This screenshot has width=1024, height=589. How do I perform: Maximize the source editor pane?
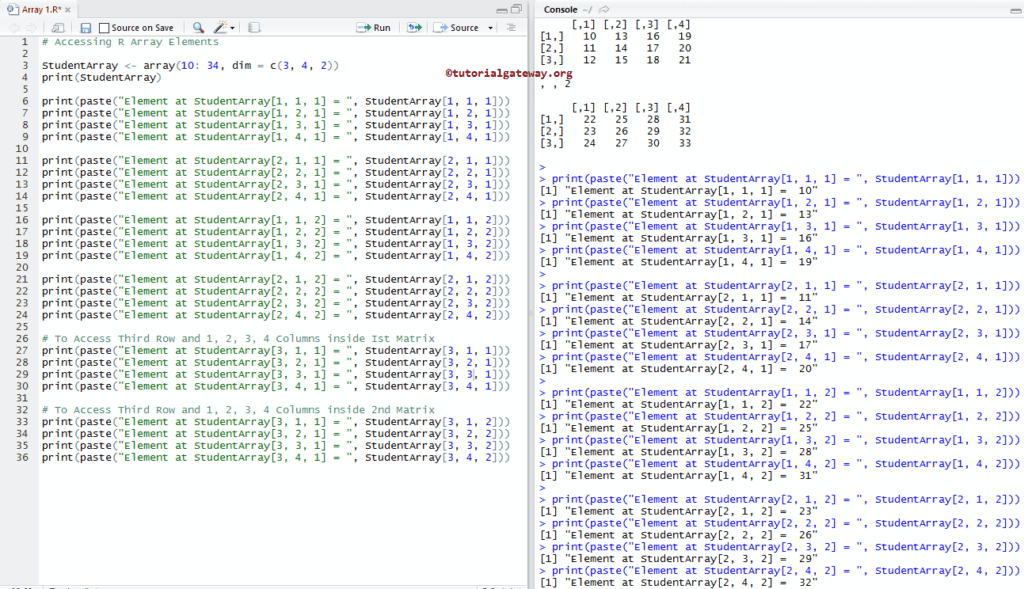[517, 9]
